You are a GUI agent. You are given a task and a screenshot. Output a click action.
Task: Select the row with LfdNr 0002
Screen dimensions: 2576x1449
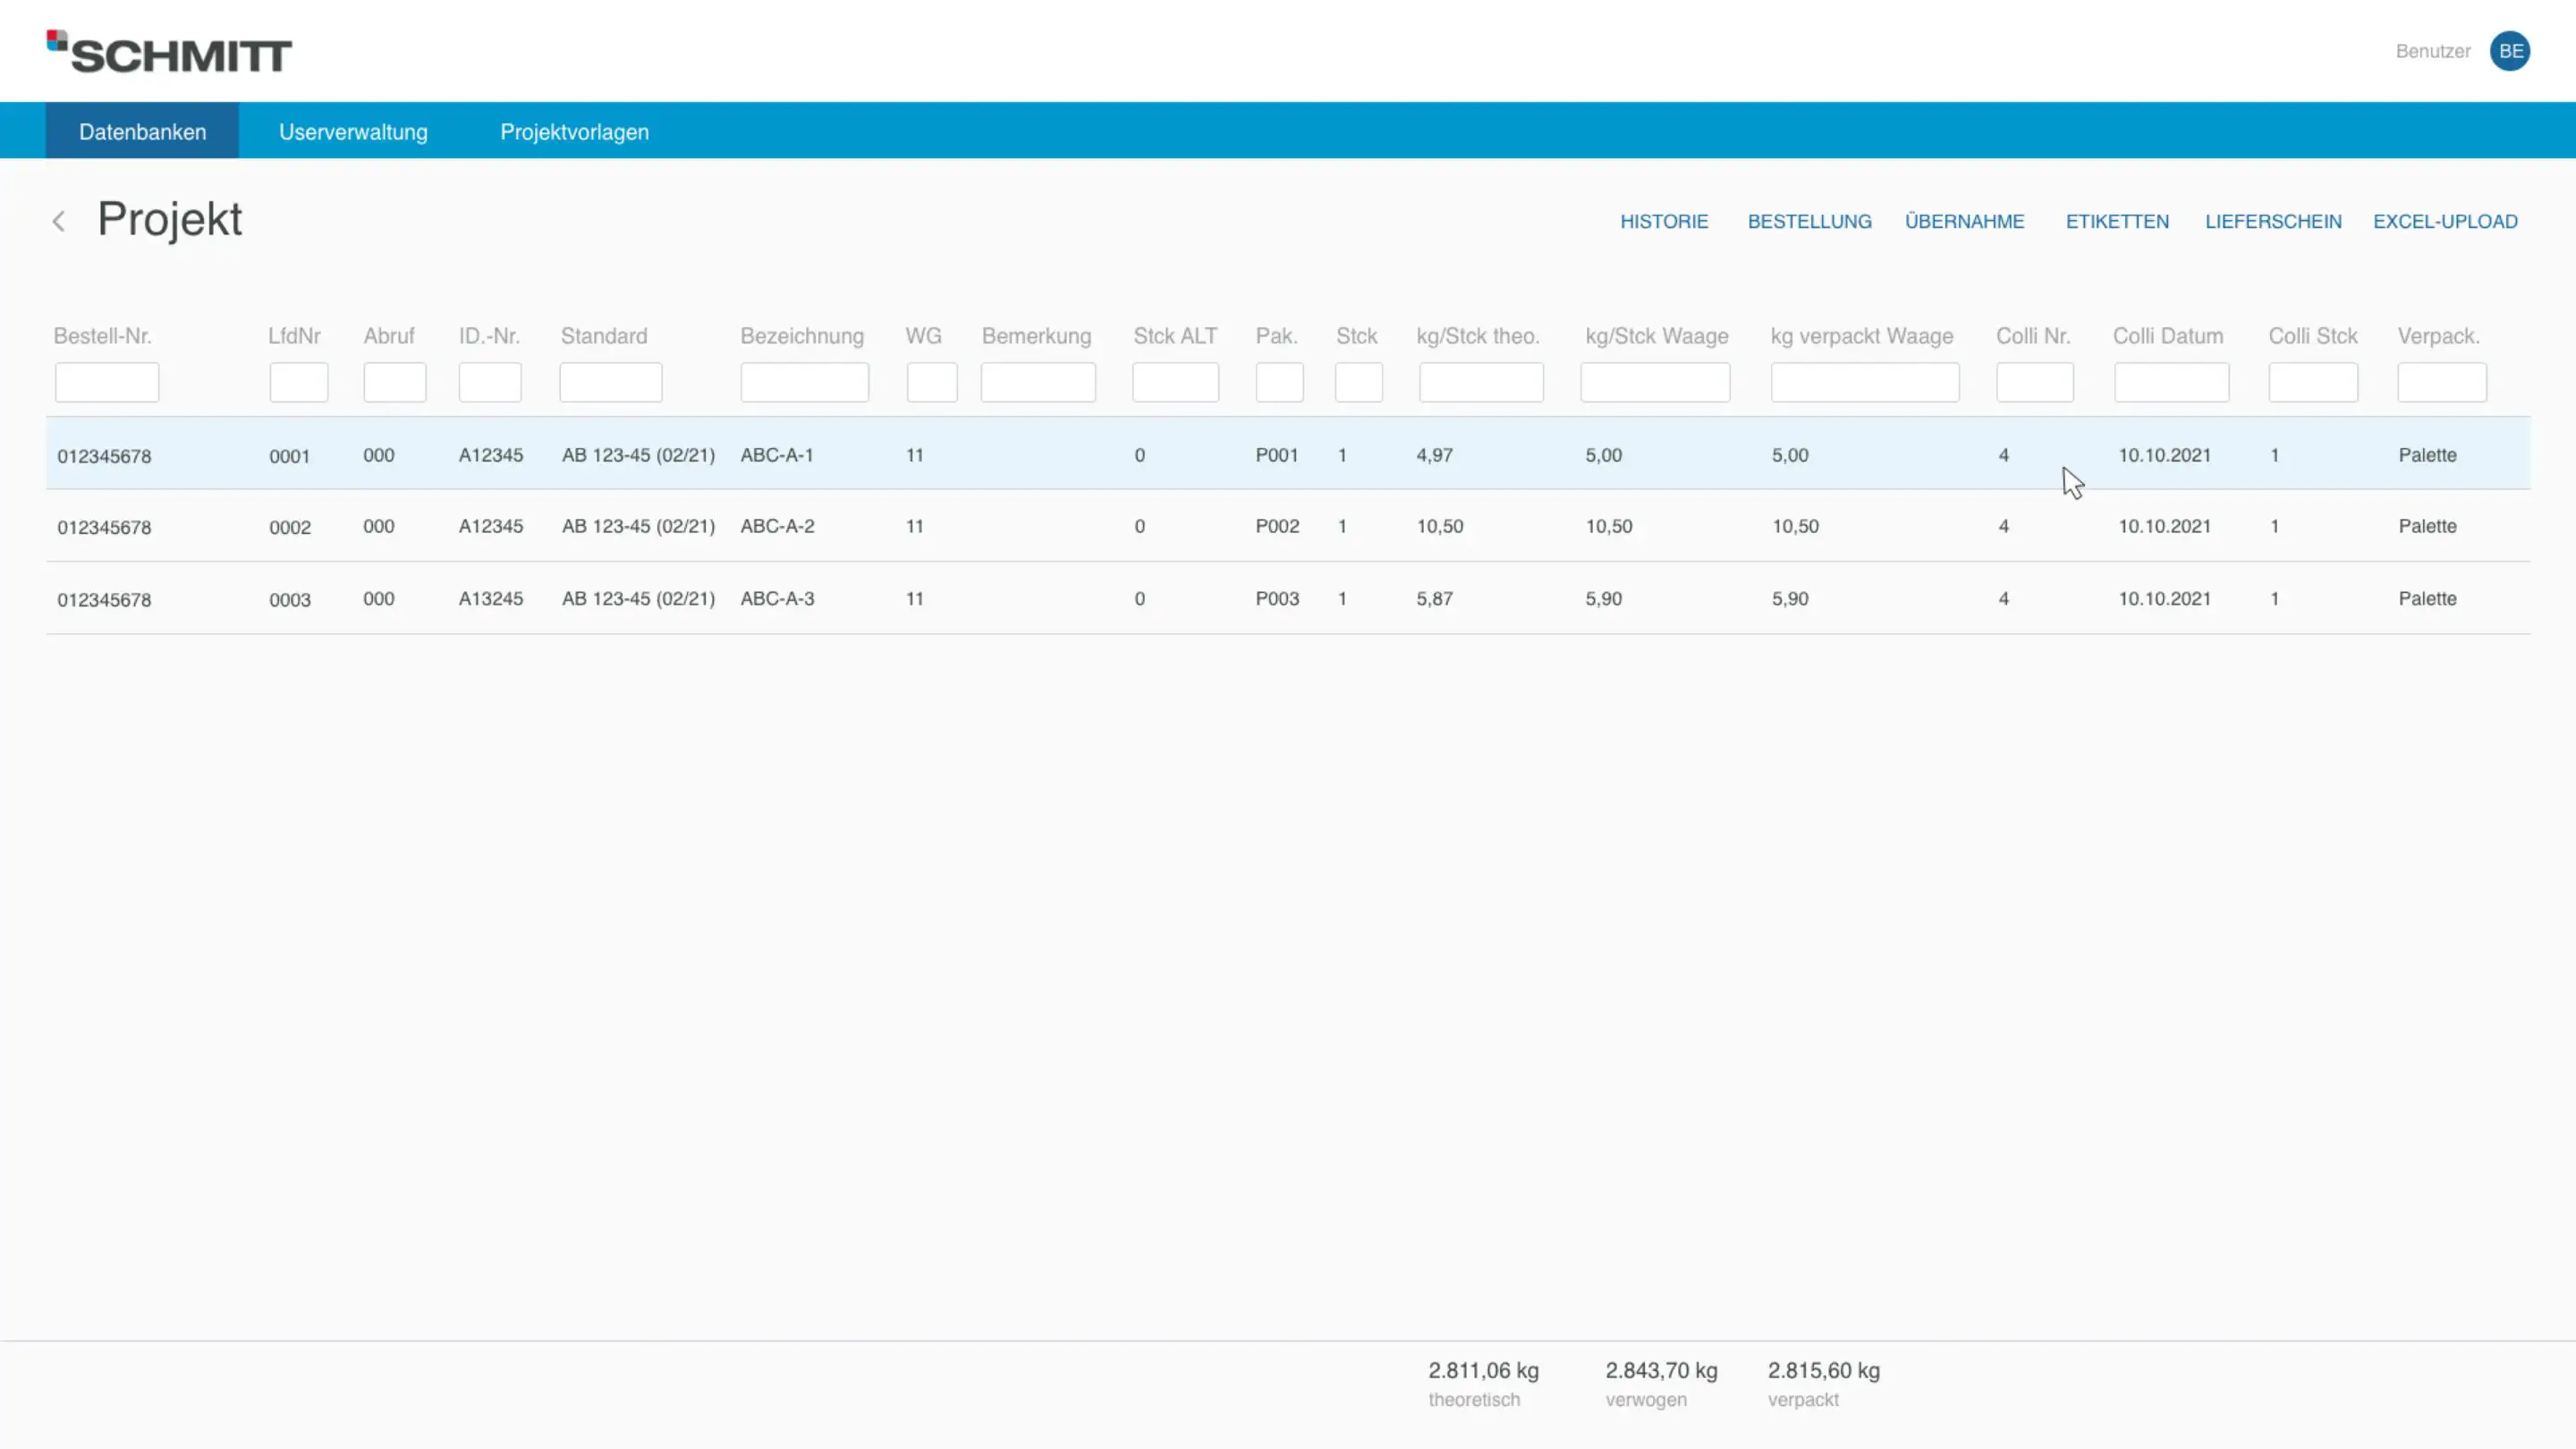tap(1288, 526)
